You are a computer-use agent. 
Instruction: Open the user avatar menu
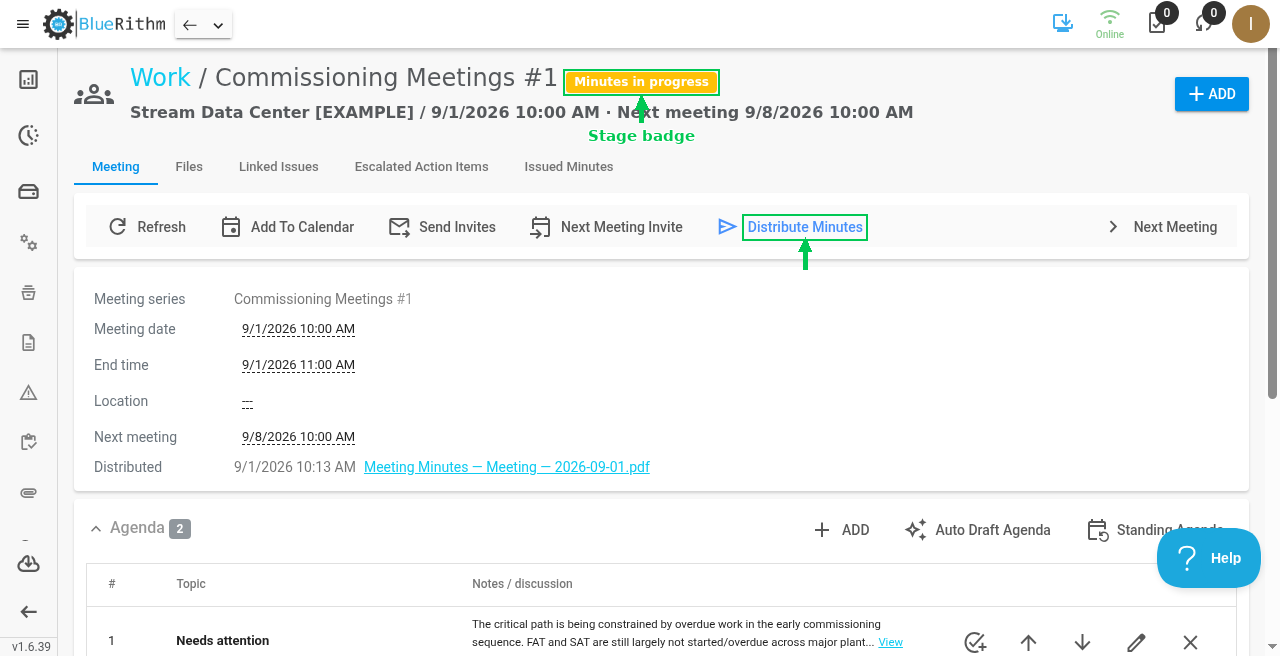(x=1251, y=24)
